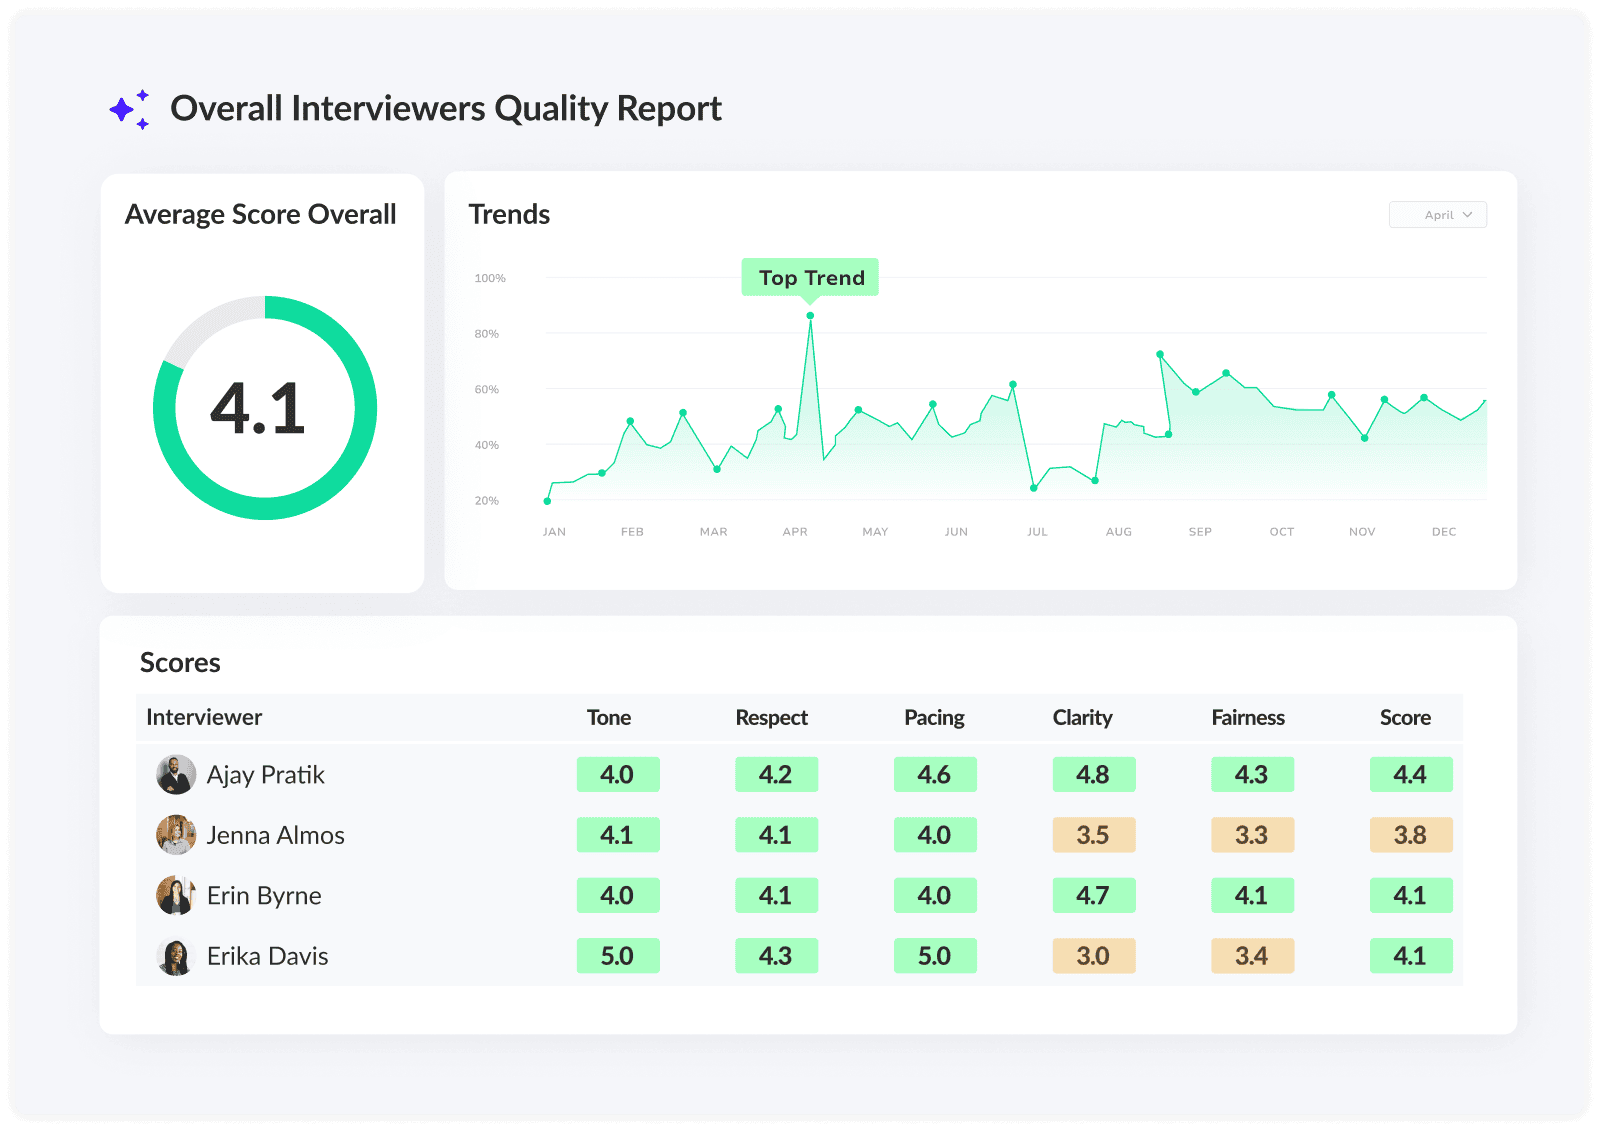Sort table by Fairness column header
1600x1130 pixels.
pos(1248,718)
